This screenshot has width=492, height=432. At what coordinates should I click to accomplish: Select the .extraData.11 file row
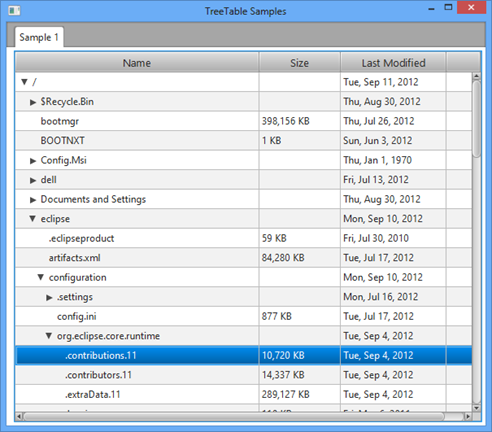point(243,394)
